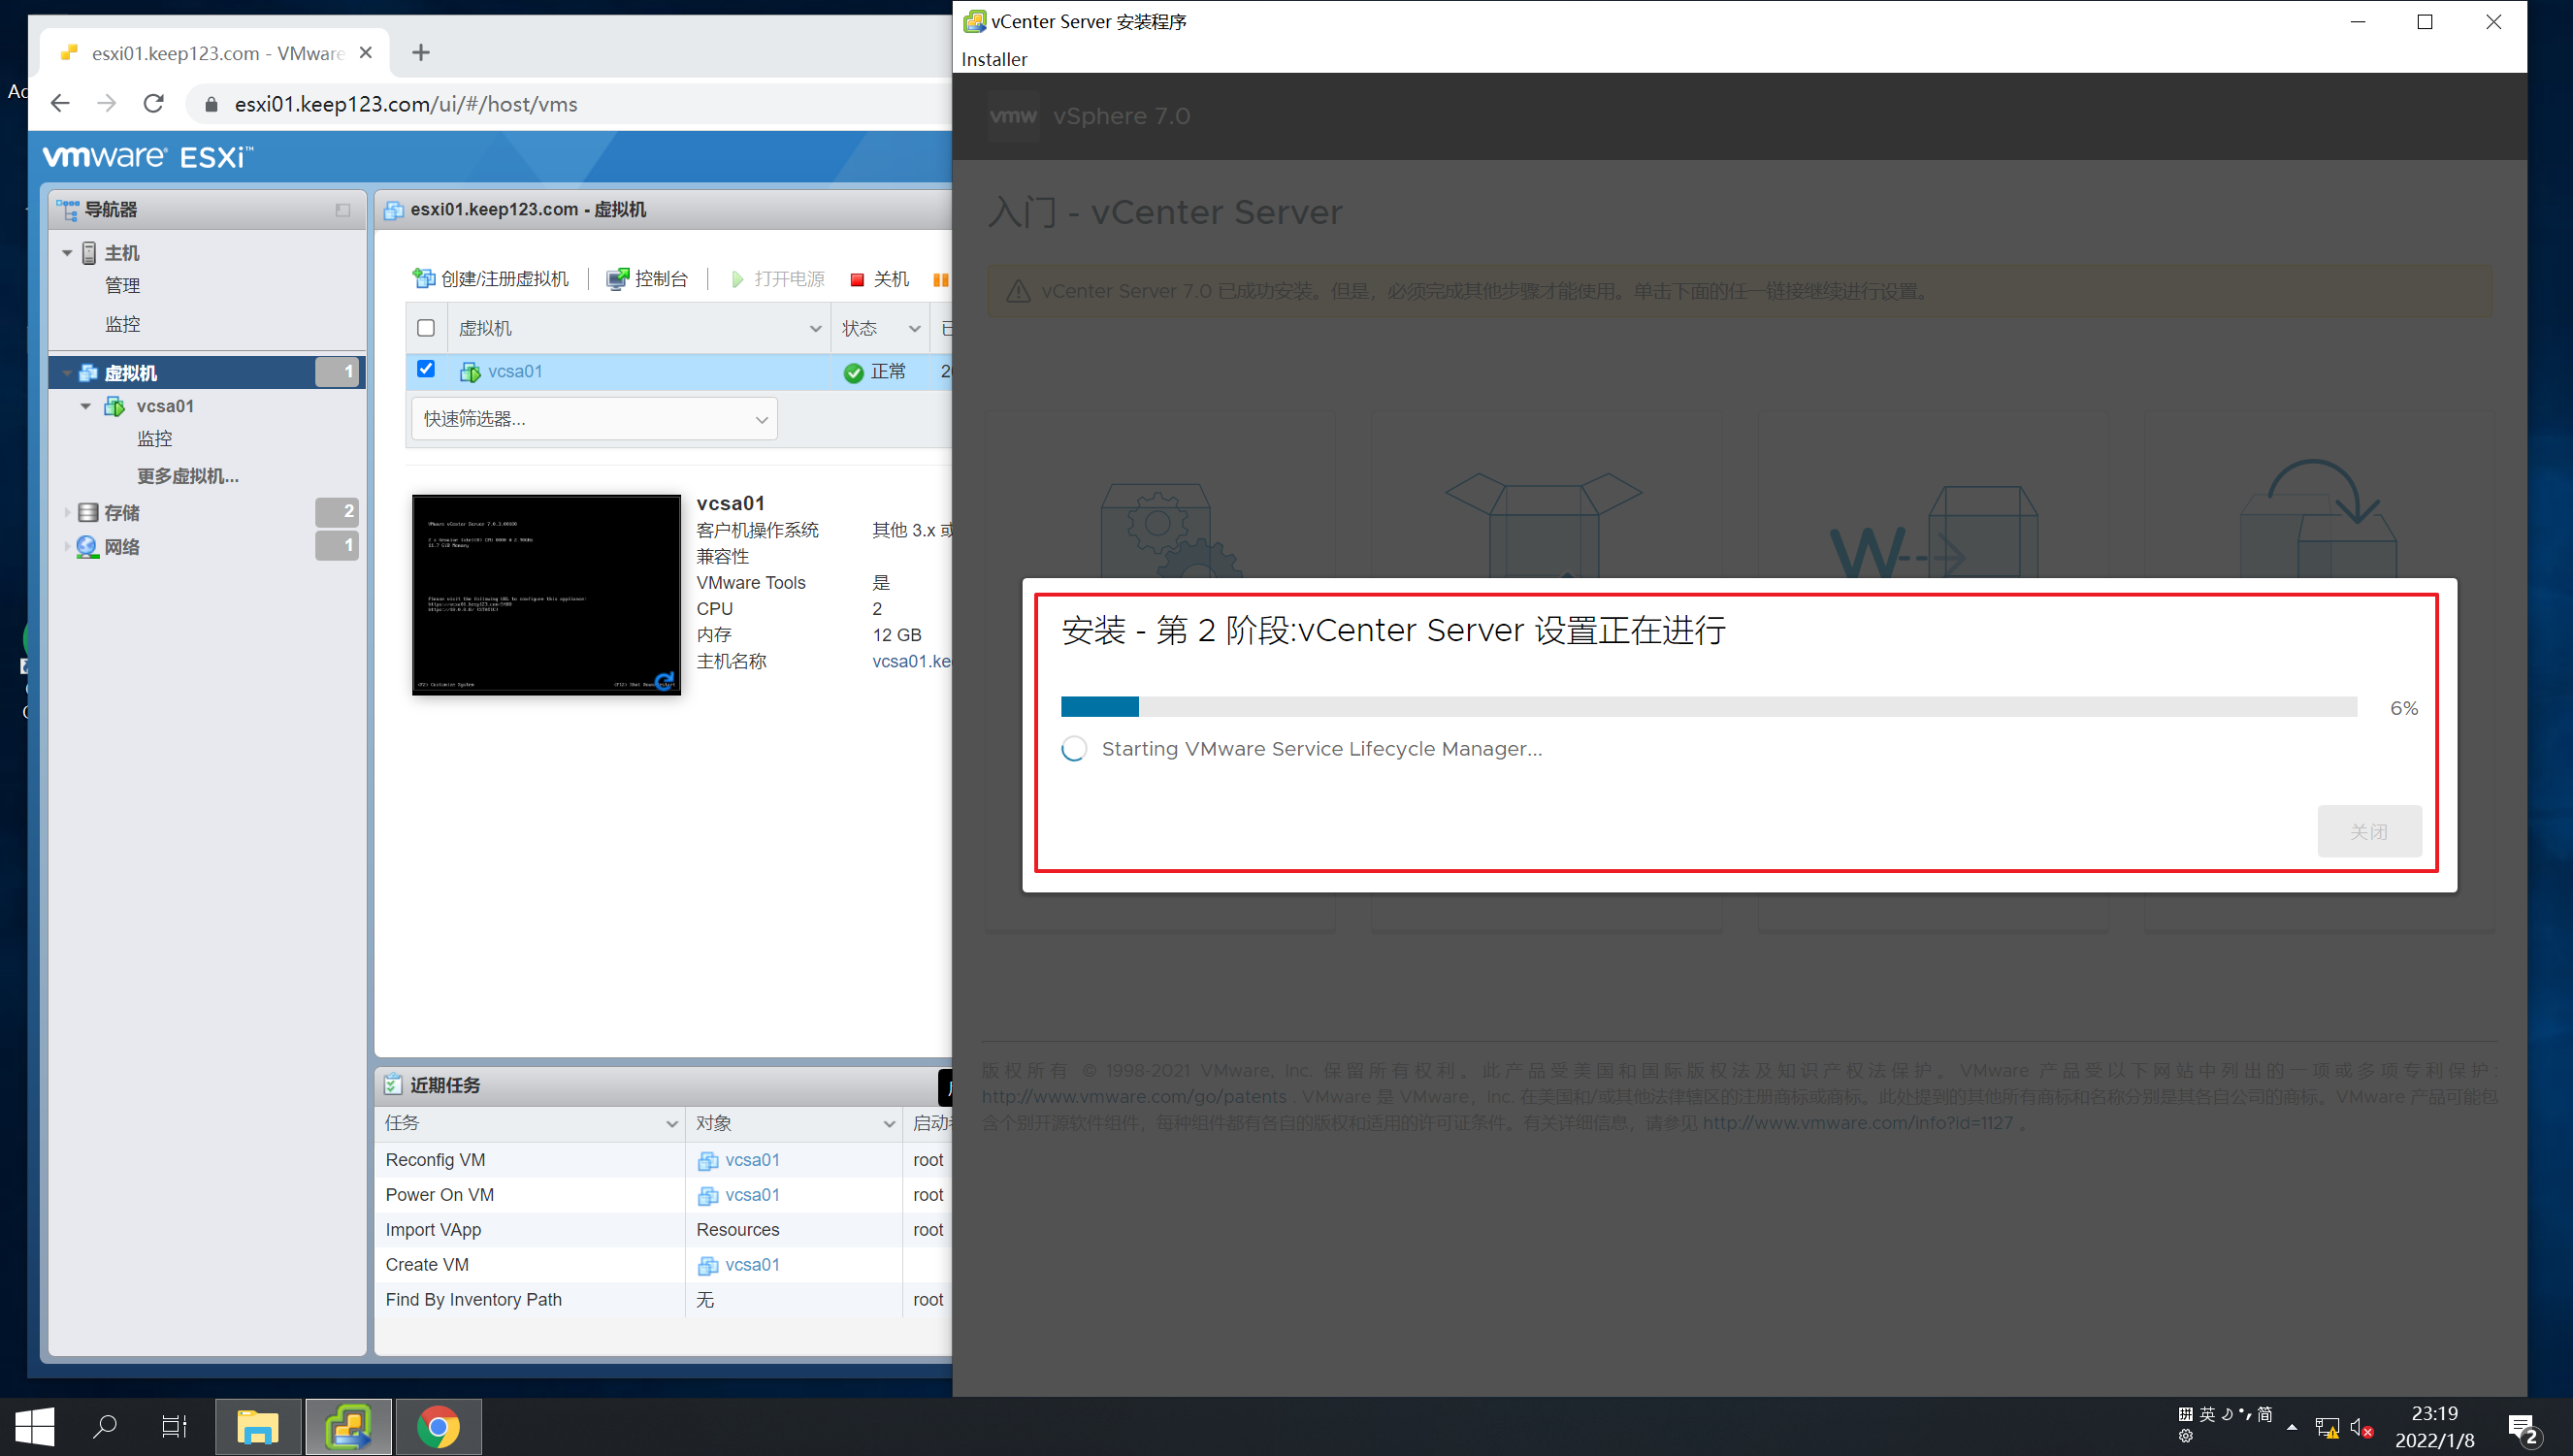2573x1456 pixels.
Task: Select the 虚拟机 item in the navigator
Action: click(207, 372)
